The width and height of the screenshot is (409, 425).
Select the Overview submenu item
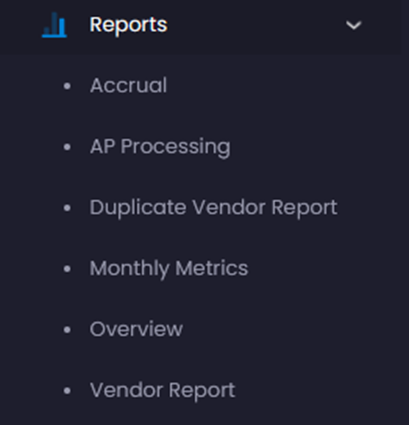(136, 329)
